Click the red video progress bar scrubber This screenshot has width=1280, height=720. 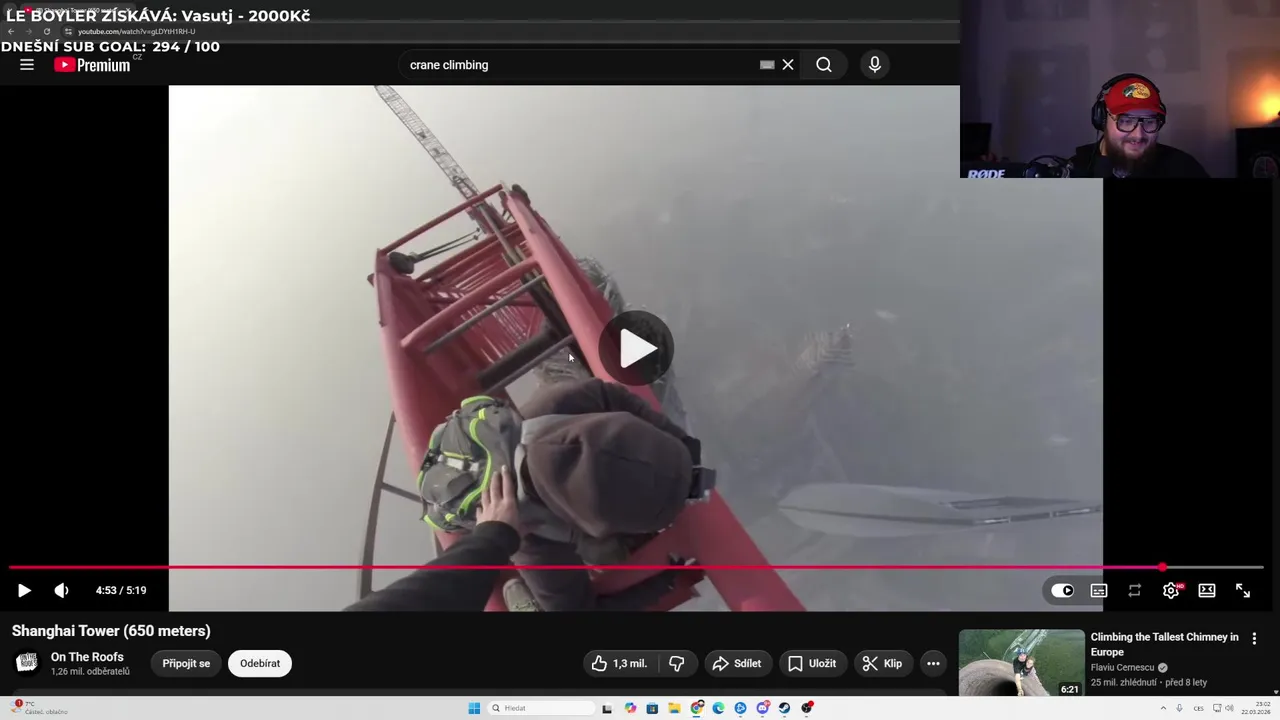1162,568
